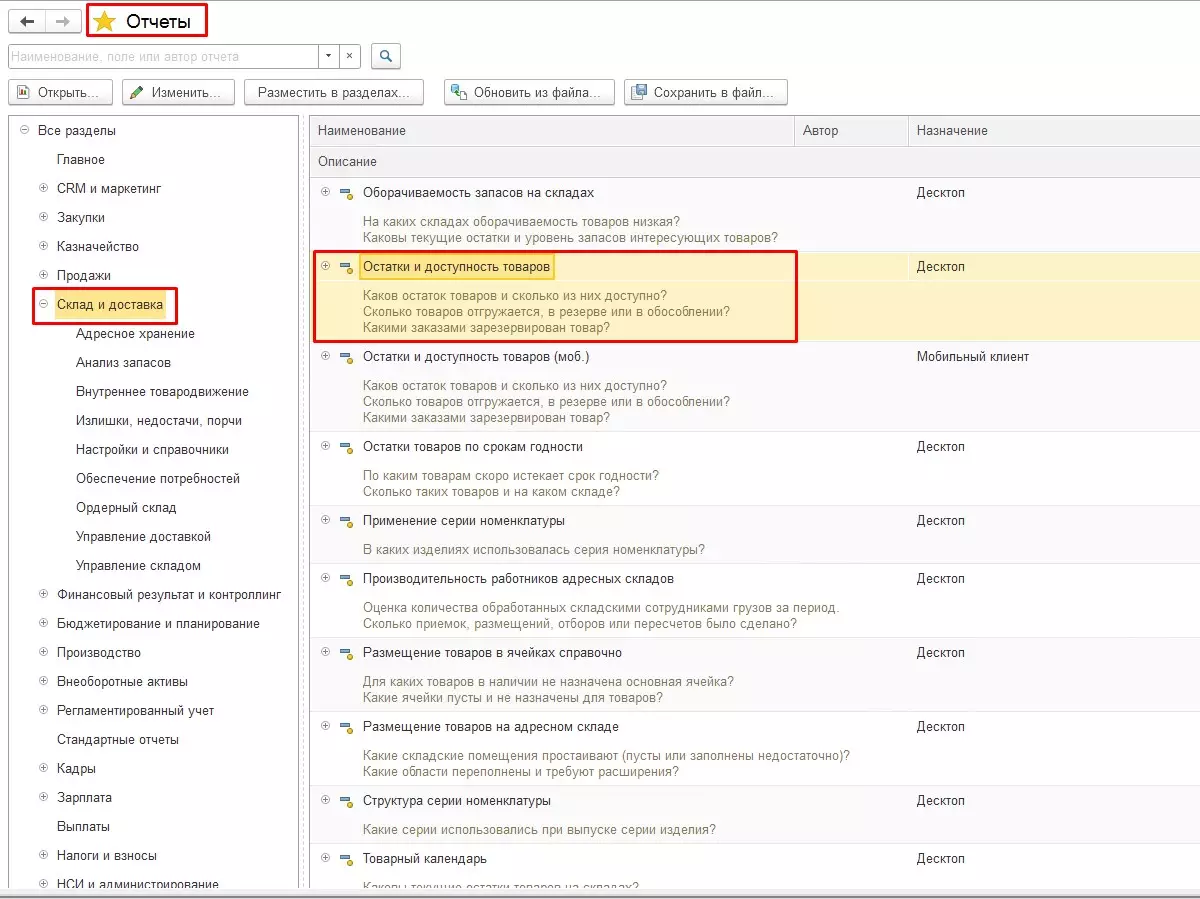Click the favorites star icon
This screenshot has width=1200, height=899.
(104, 21)
